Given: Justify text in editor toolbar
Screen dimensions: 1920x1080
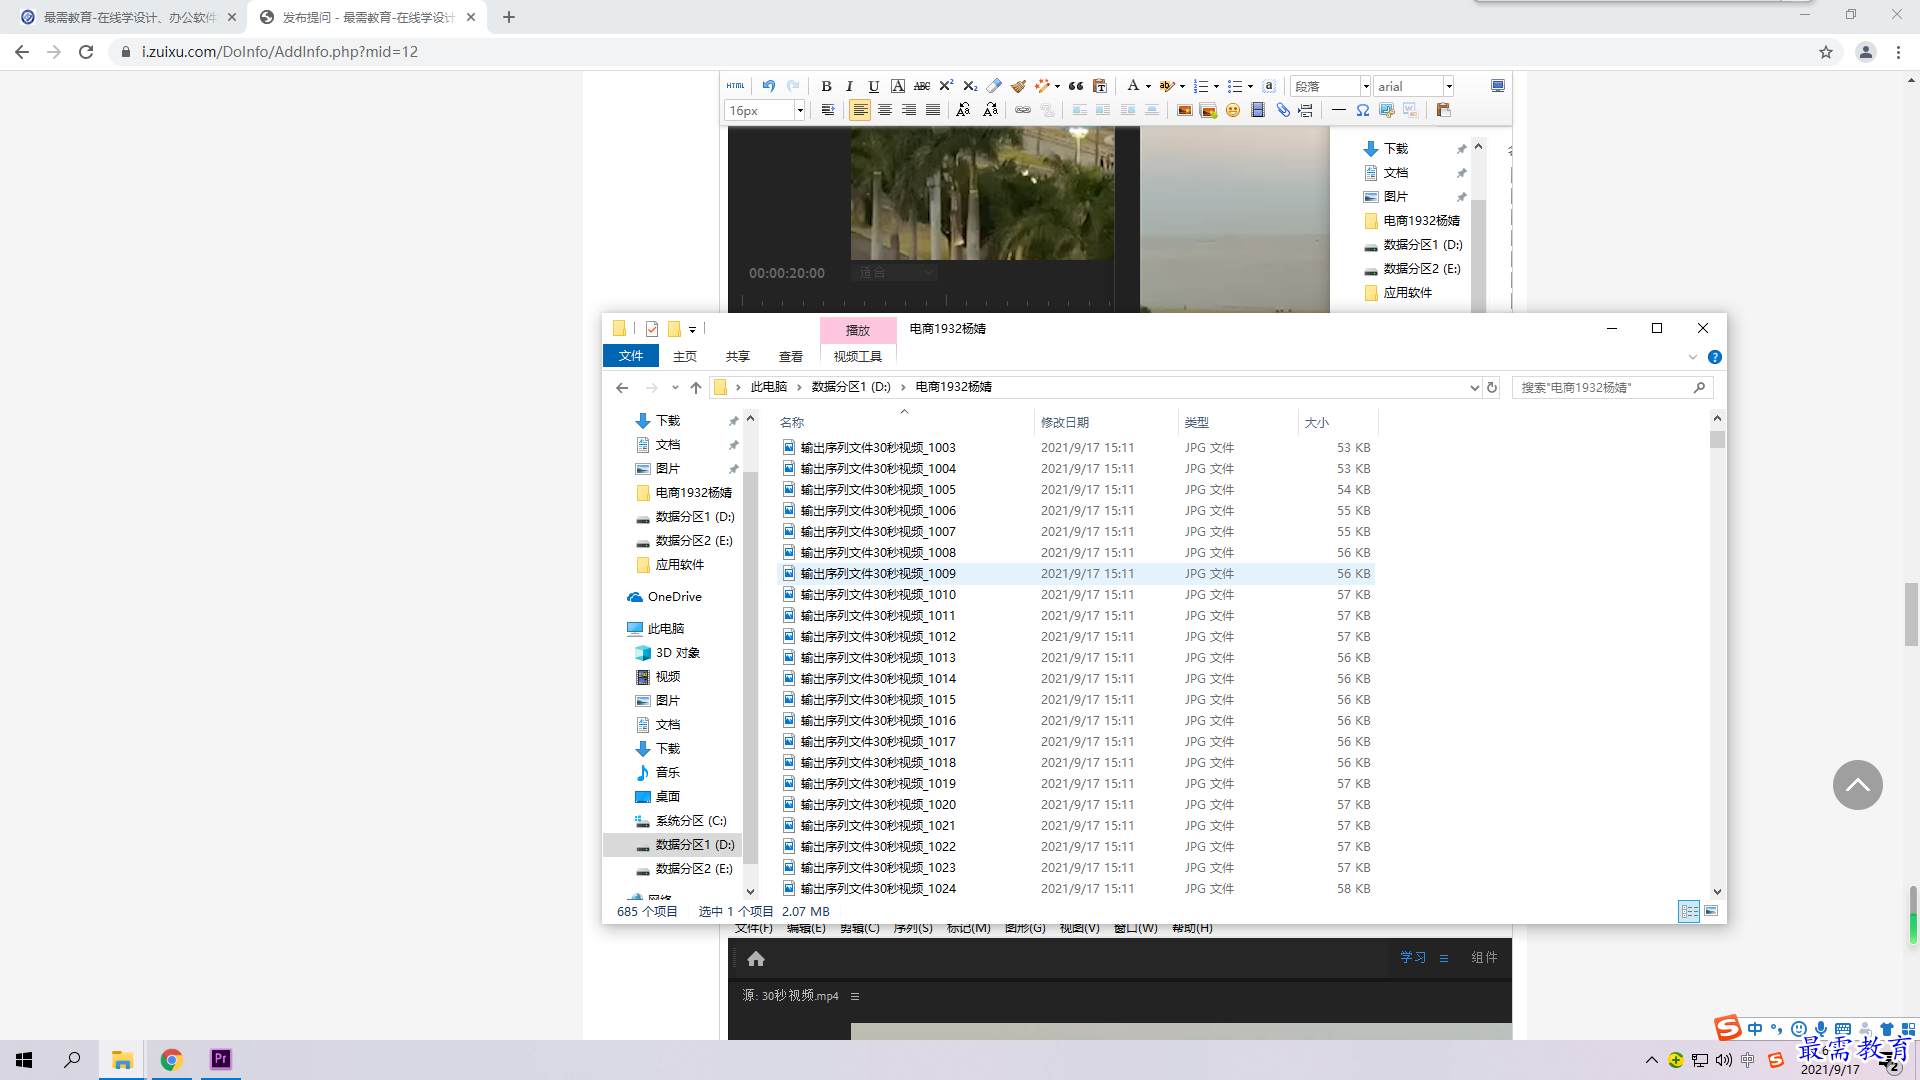Looking at the screenshot, I should (933, 110).
